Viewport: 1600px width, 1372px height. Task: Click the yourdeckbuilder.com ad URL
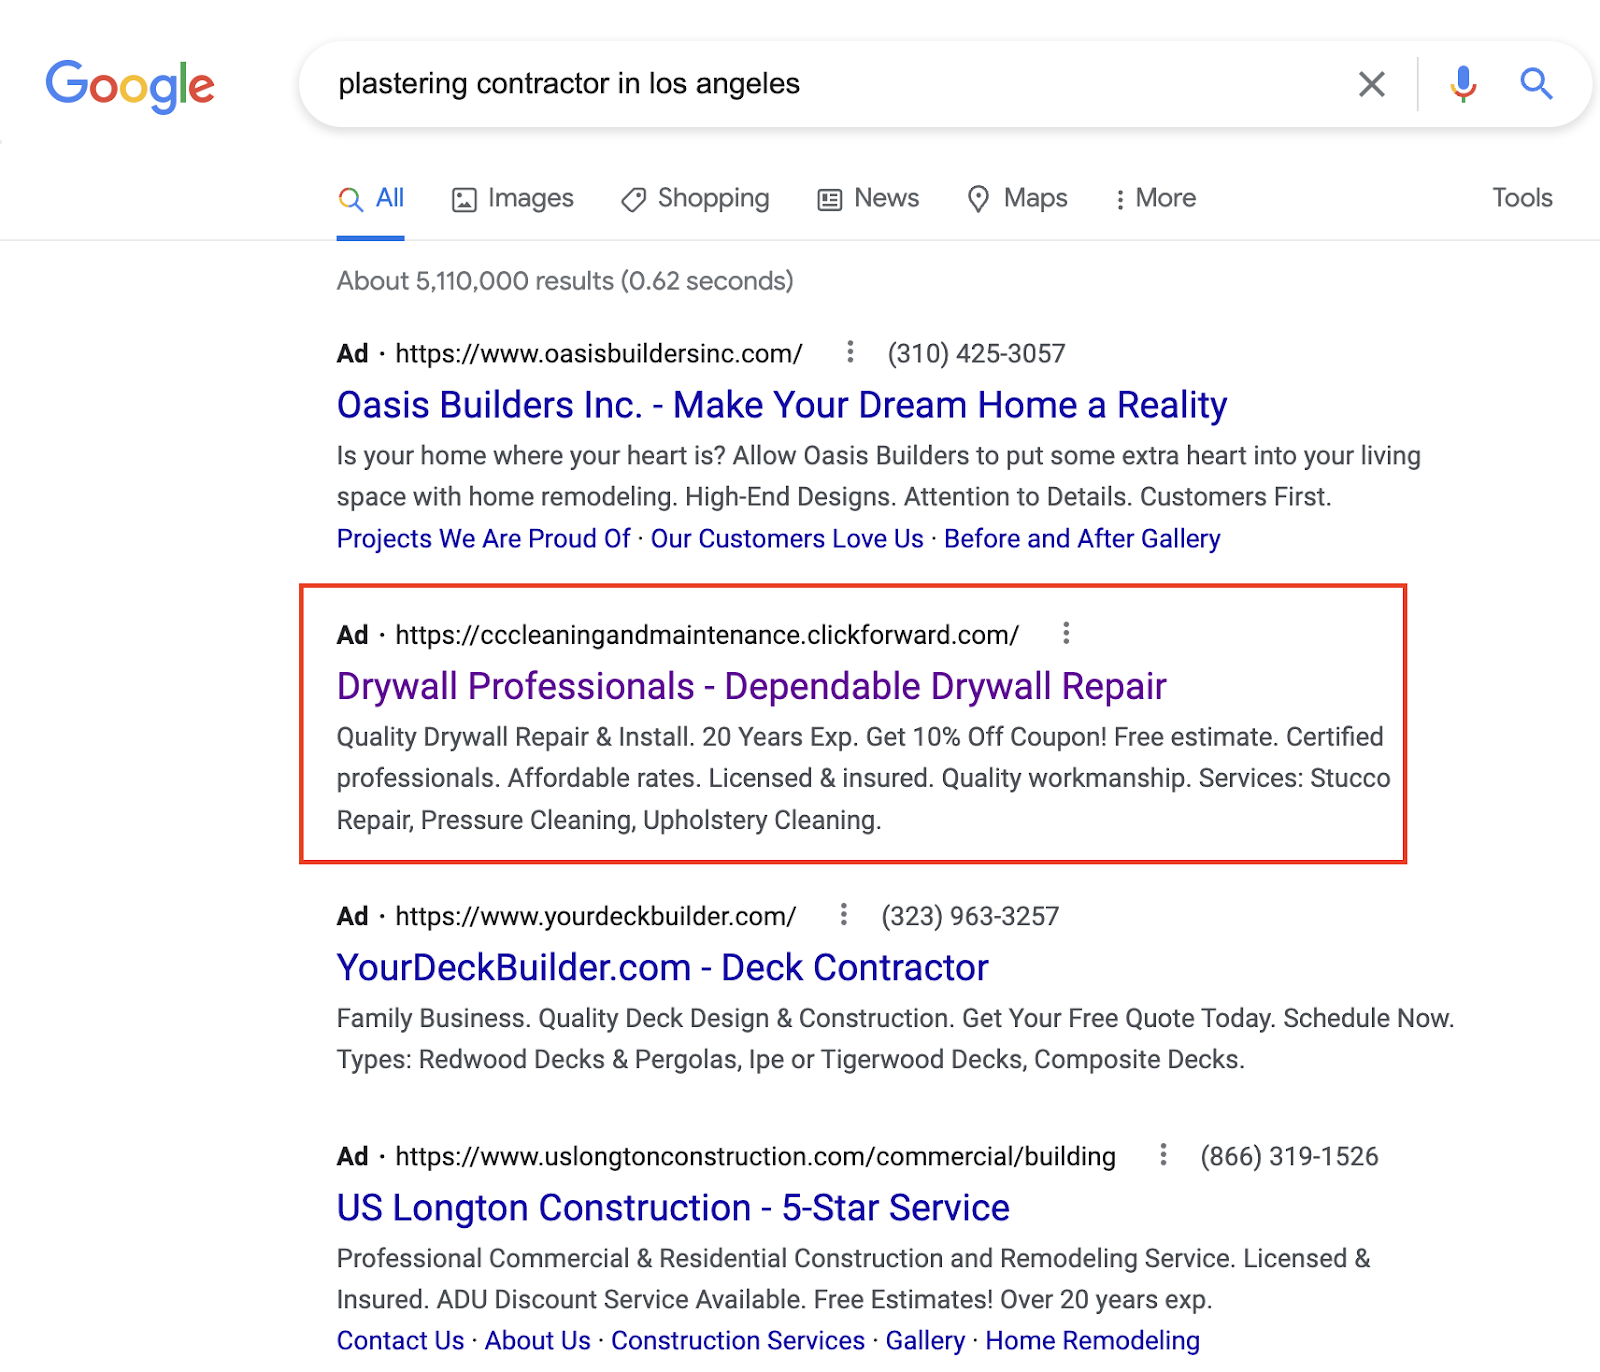(x=596, y=916)
